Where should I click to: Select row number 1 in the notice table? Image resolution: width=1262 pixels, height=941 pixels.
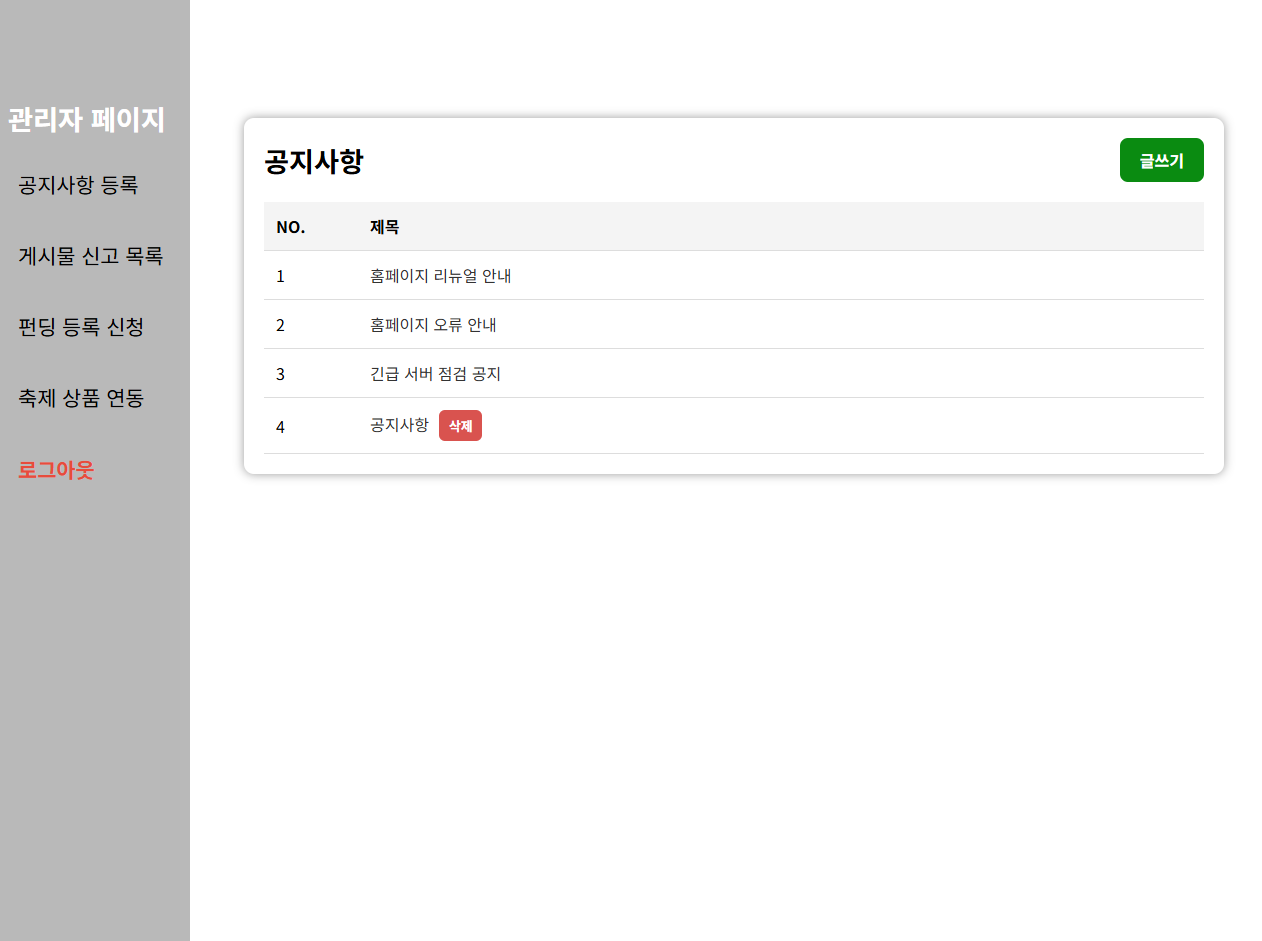point(280,276)
